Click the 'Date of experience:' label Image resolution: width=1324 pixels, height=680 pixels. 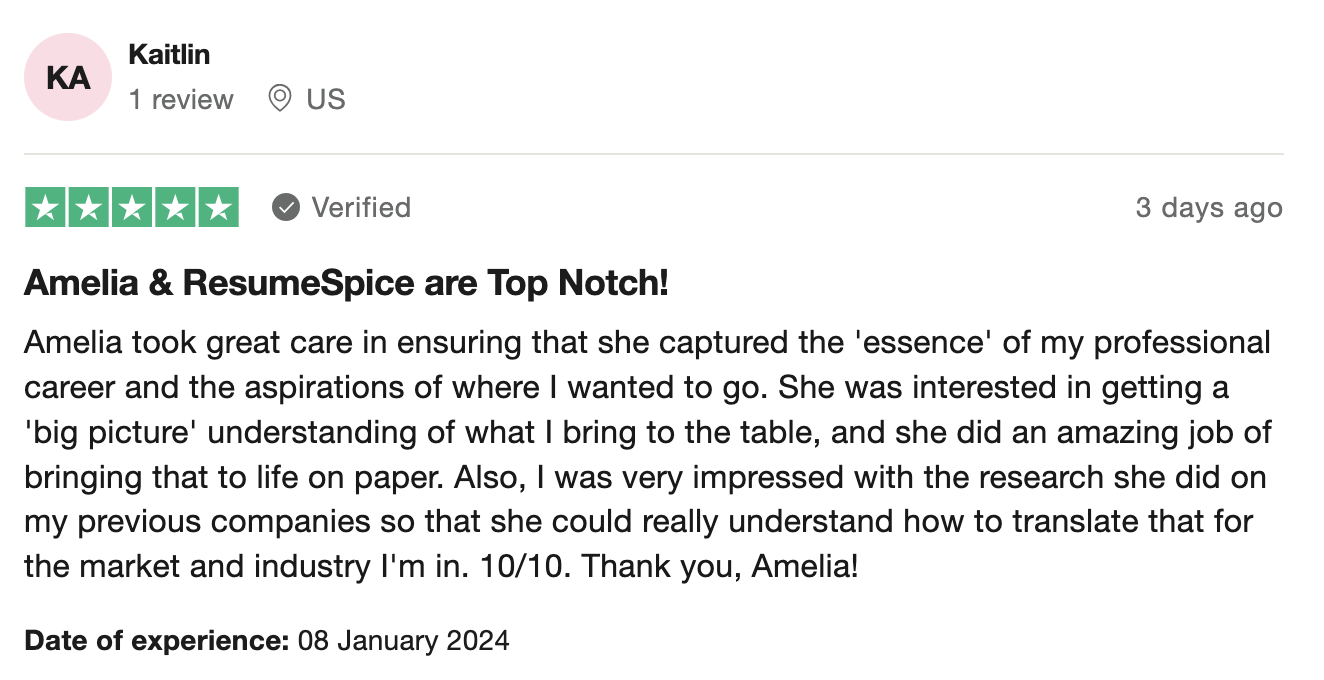click(157, 640)
